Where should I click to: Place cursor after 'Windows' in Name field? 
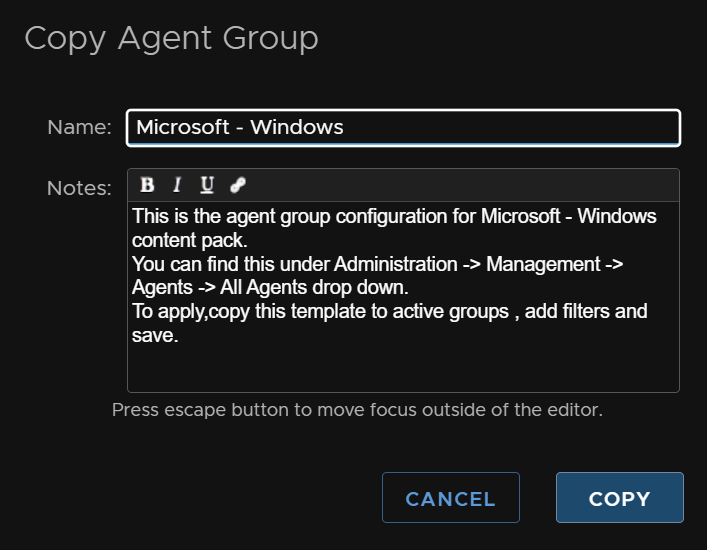[x=344, y=127]
